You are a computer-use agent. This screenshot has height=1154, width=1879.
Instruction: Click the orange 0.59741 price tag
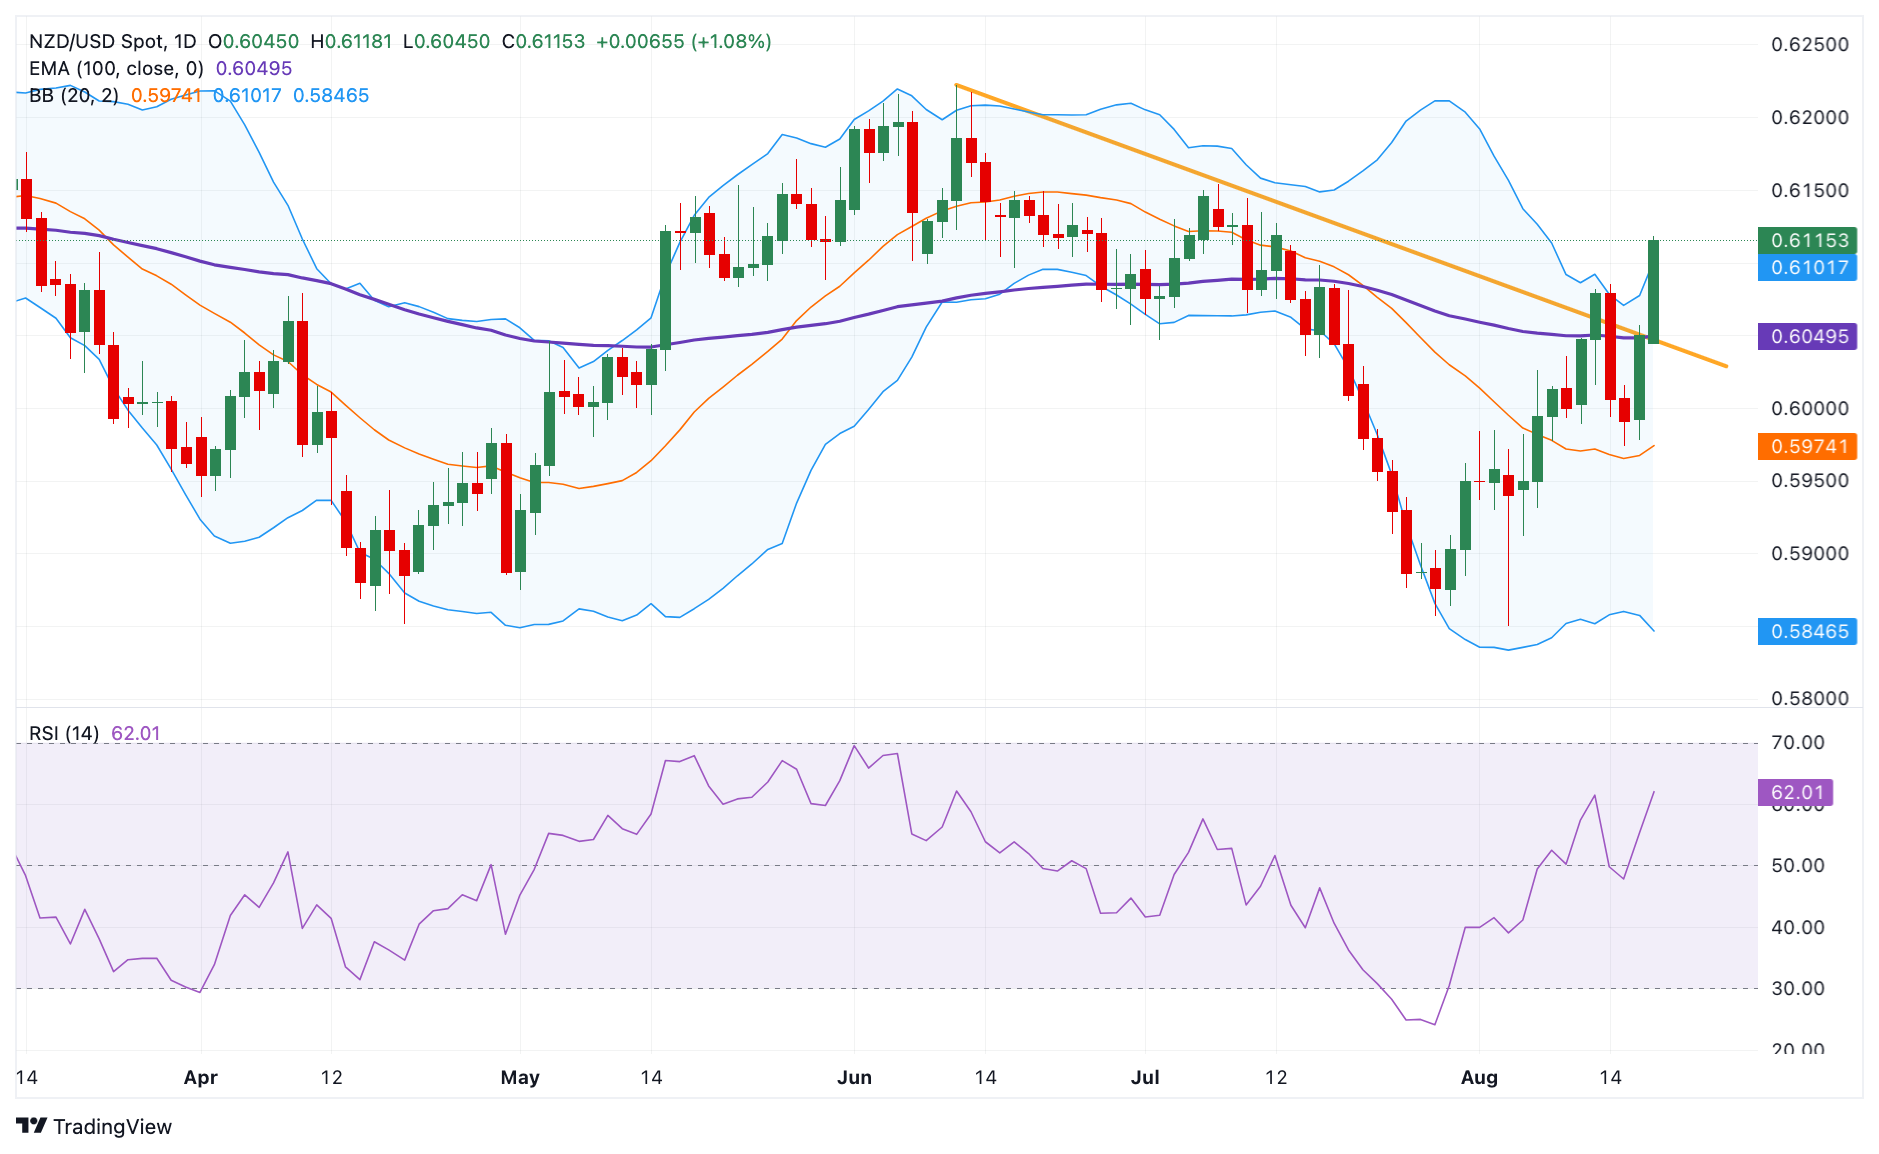point(1807,446)
